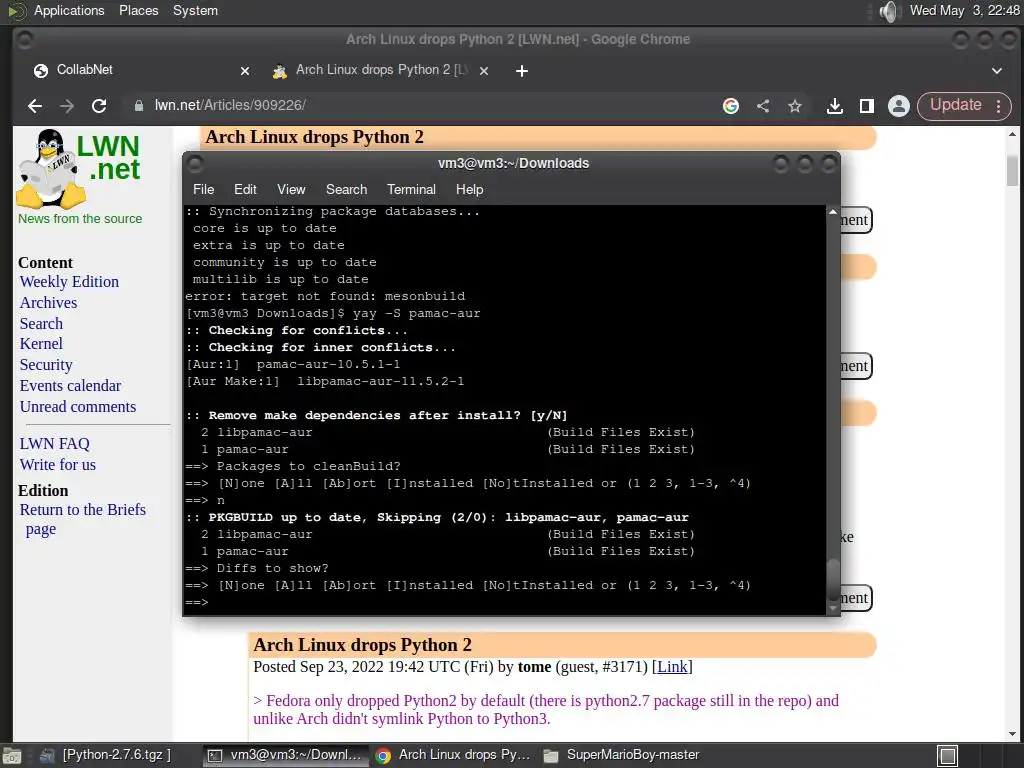Click terminal prompt line at bottom

coord(505,602)
